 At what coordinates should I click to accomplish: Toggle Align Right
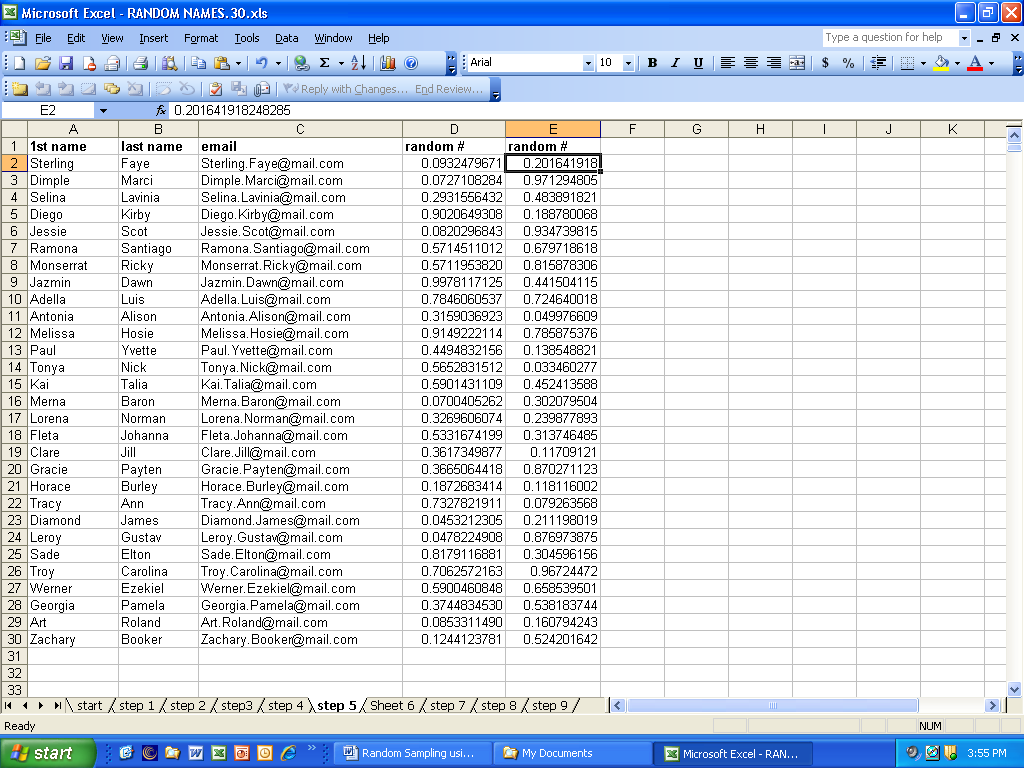[x=774, y=63]
